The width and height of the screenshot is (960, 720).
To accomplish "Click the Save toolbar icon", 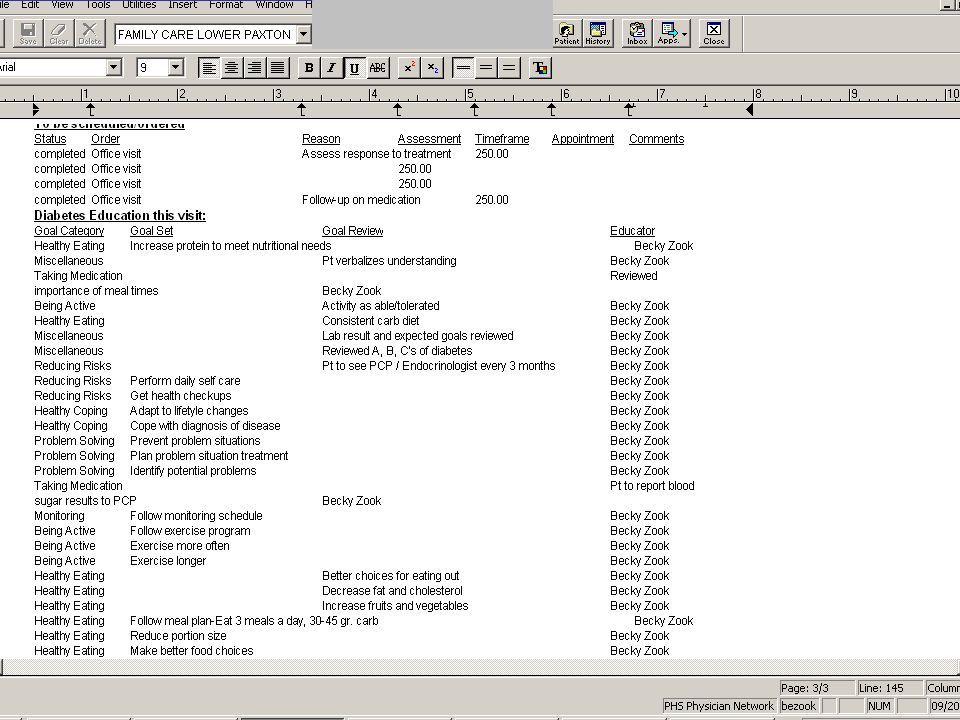I will tap(28, 33).
